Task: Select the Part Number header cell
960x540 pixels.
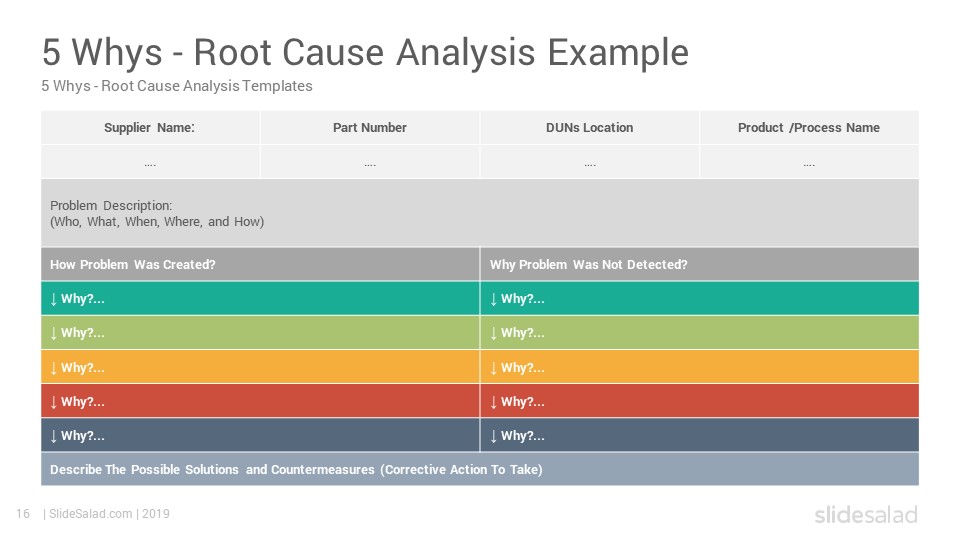Action: click(370, 127)
